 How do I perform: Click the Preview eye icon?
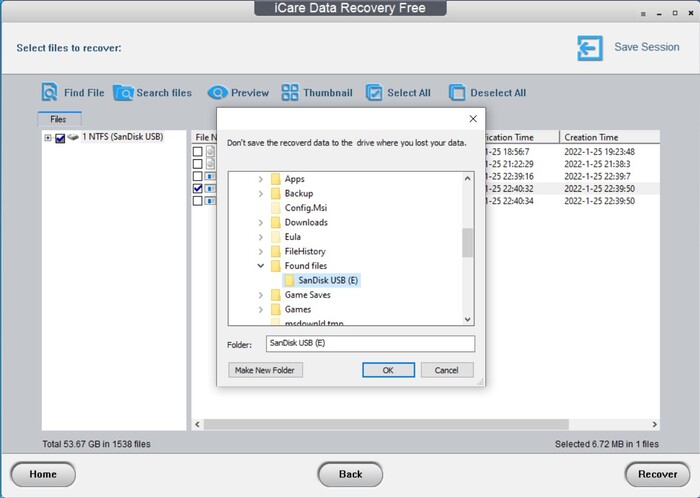tap(217, 92)
